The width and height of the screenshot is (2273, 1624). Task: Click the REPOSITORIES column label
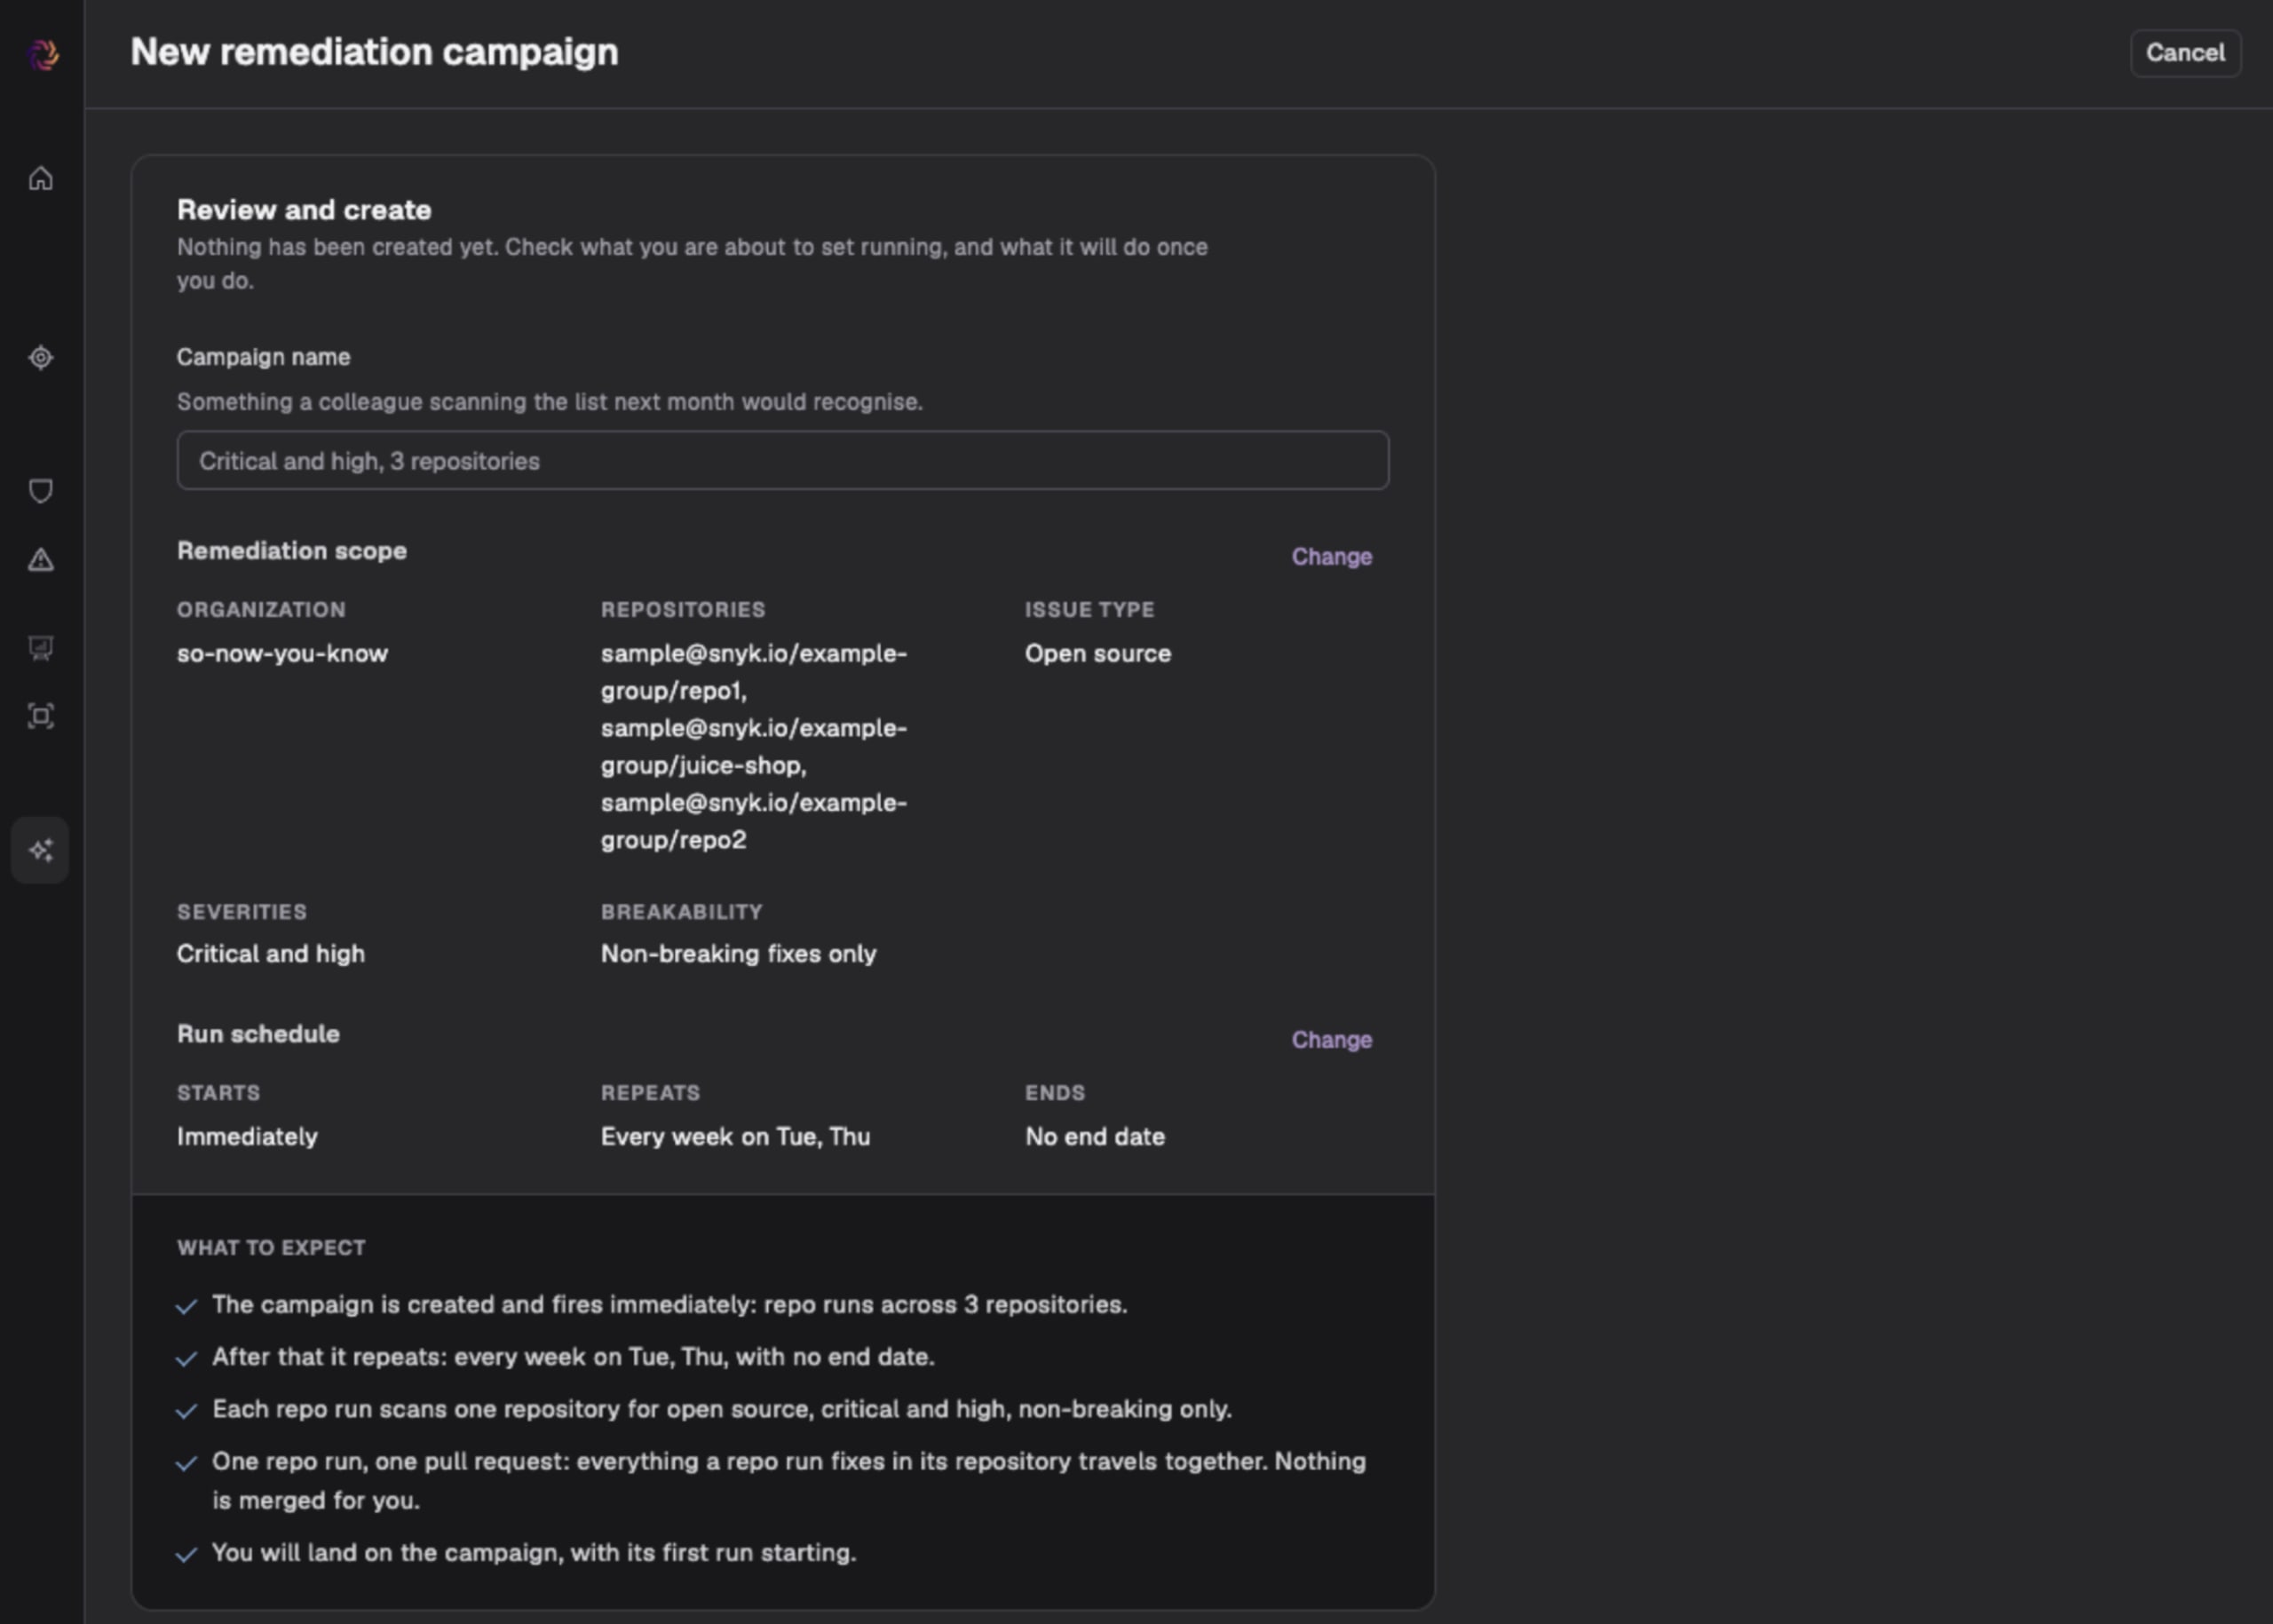click(683, 610)
